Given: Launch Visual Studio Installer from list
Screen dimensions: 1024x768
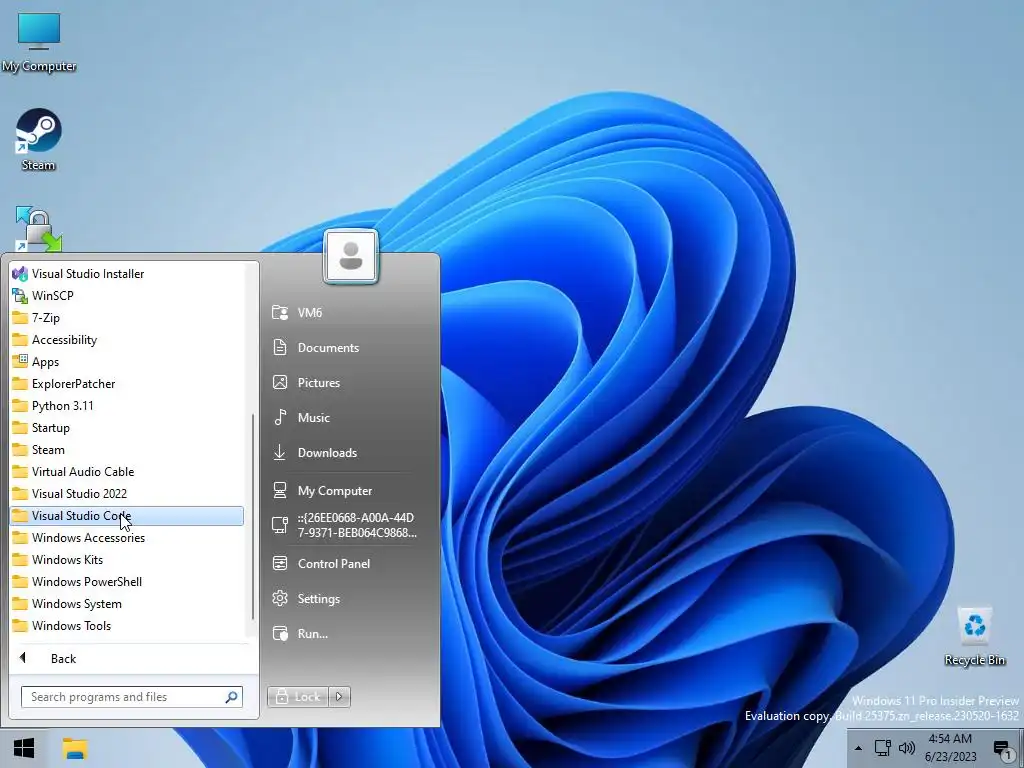Looking at the screenshot, I should pos(127,274).
